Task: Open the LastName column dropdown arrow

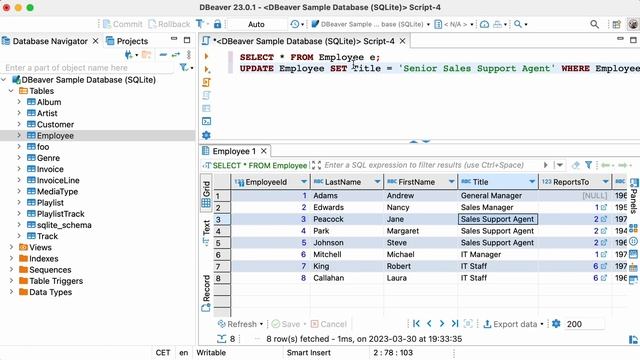Action: [x=377, y=182]
